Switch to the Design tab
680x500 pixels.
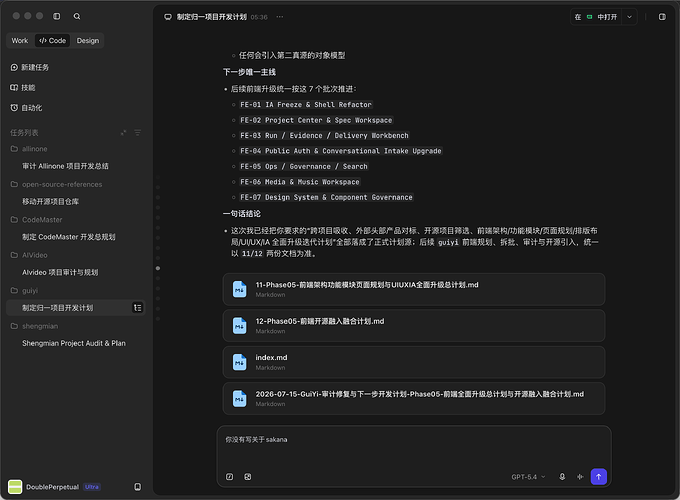pos(88,40)
